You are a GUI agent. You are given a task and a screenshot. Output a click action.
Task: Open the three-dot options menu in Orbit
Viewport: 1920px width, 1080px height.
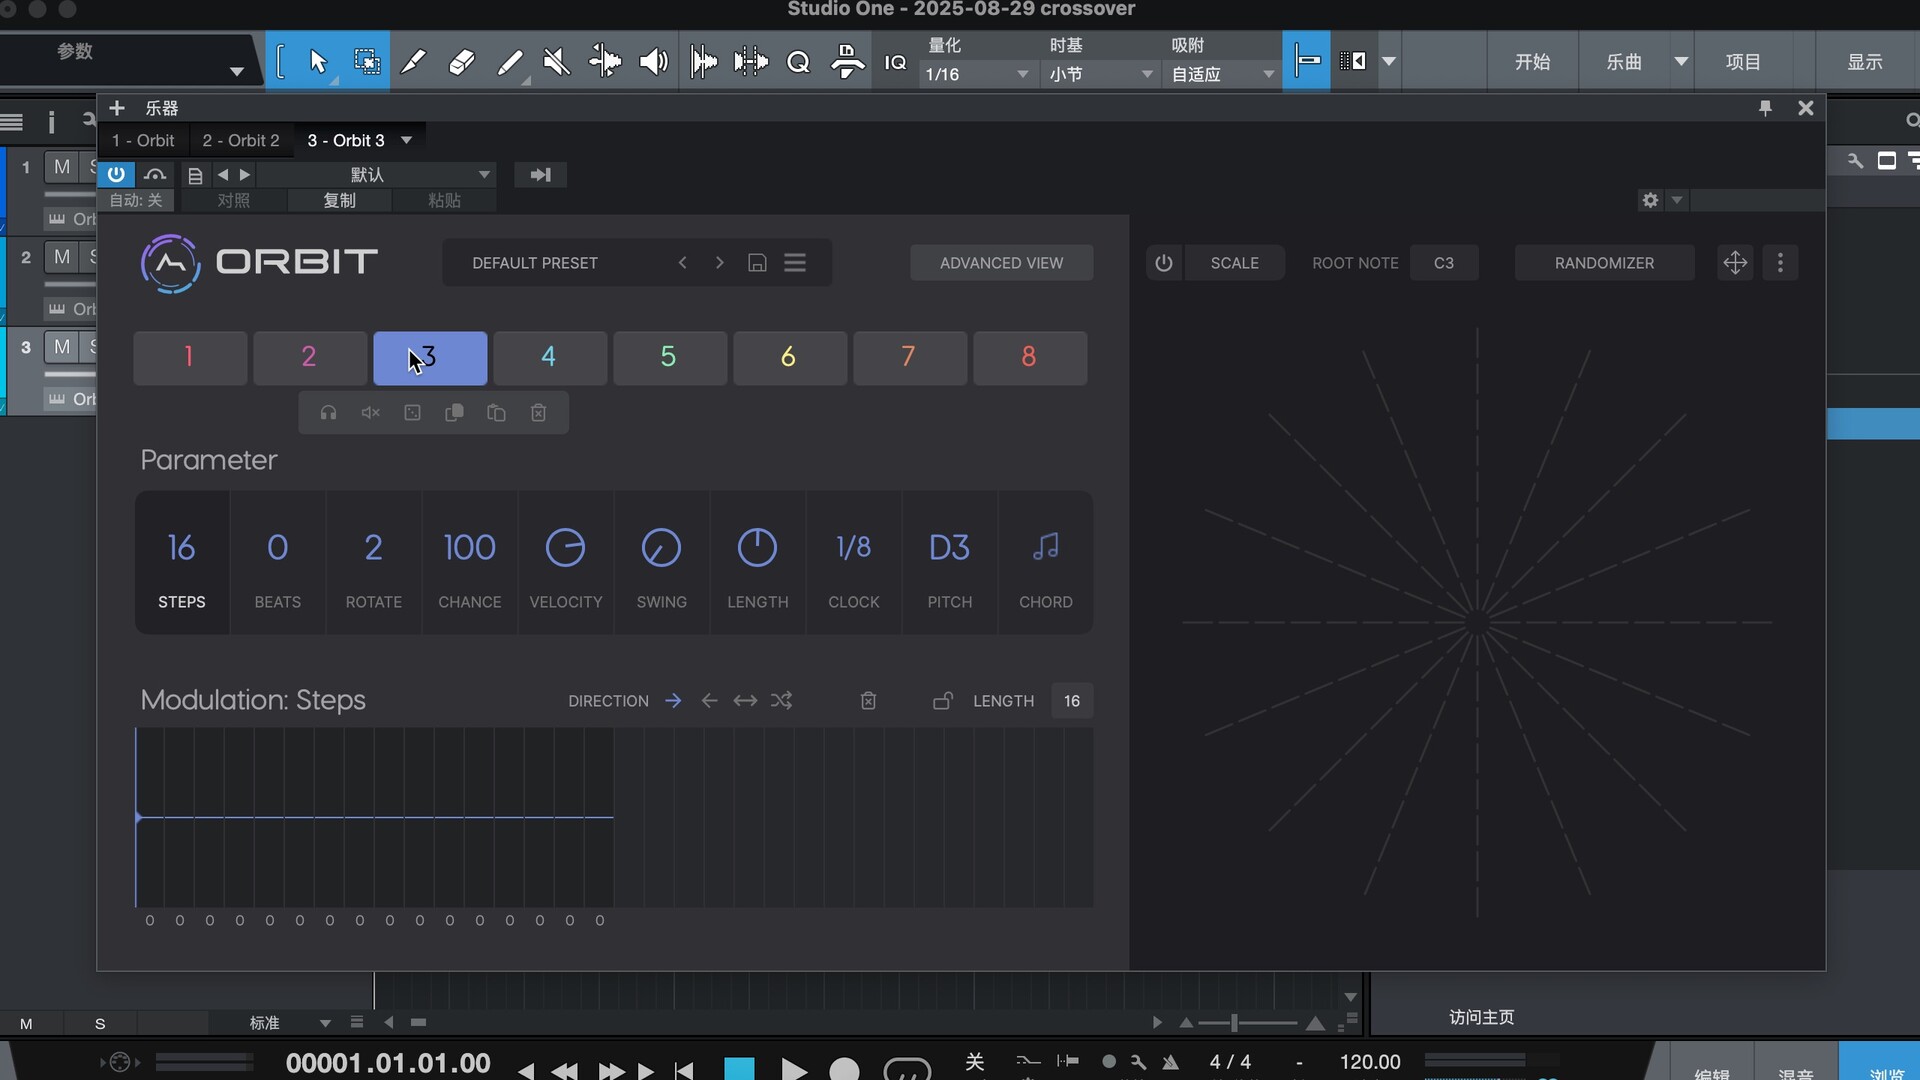1780,263
